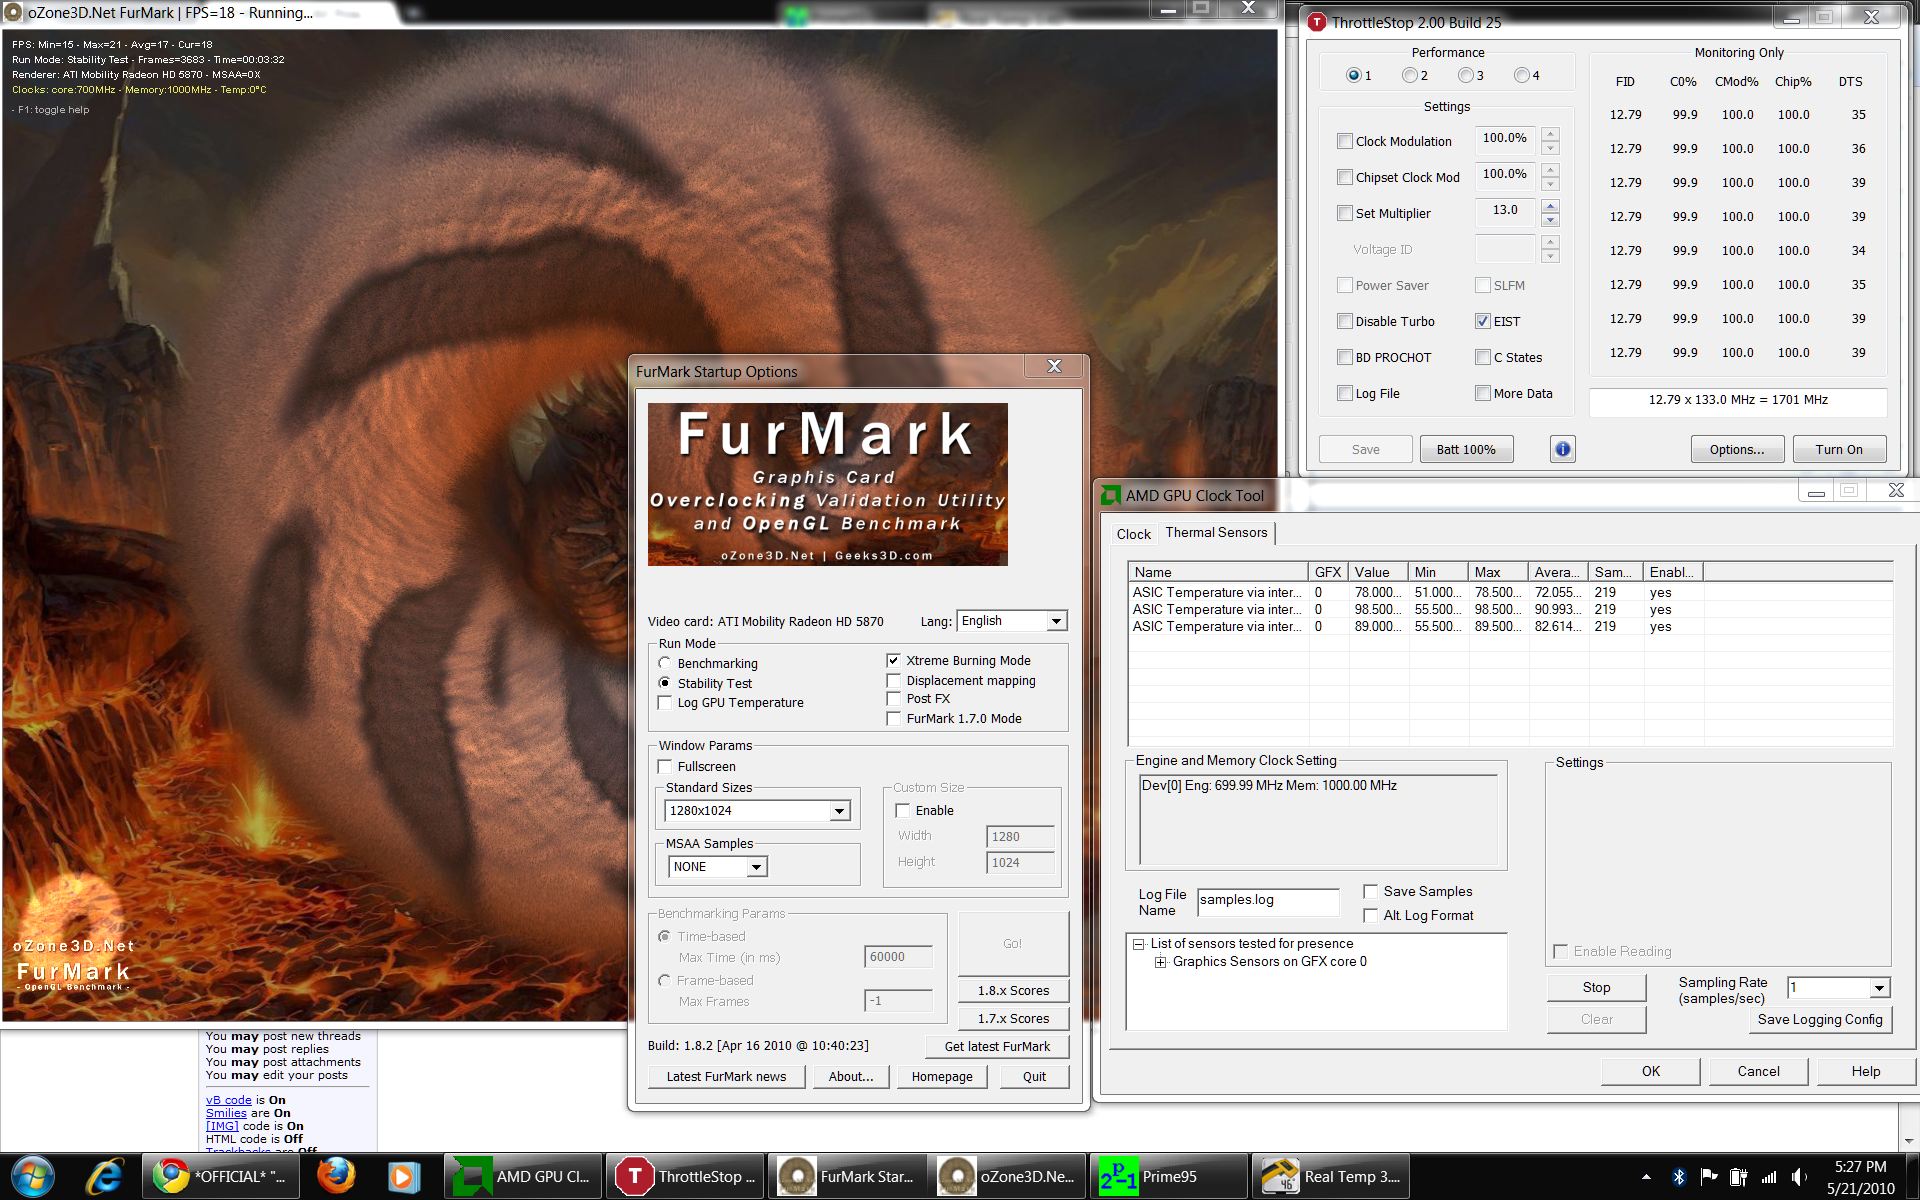Image resolution: width=1920 pixels, height=1200 pixels.
Task: Enable the Fullscreen checkbox
Action: [x=665, y=766]
